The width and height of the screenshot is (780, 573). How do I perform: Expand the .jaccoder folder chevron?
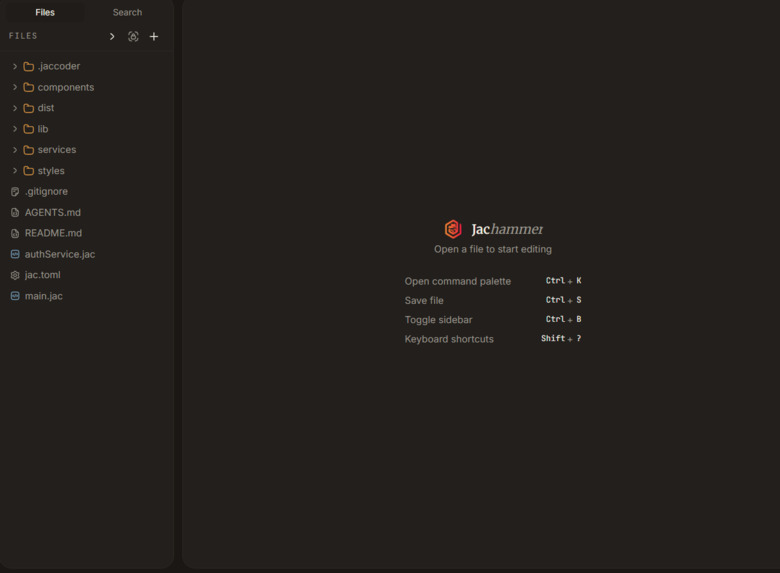[15, 66]
